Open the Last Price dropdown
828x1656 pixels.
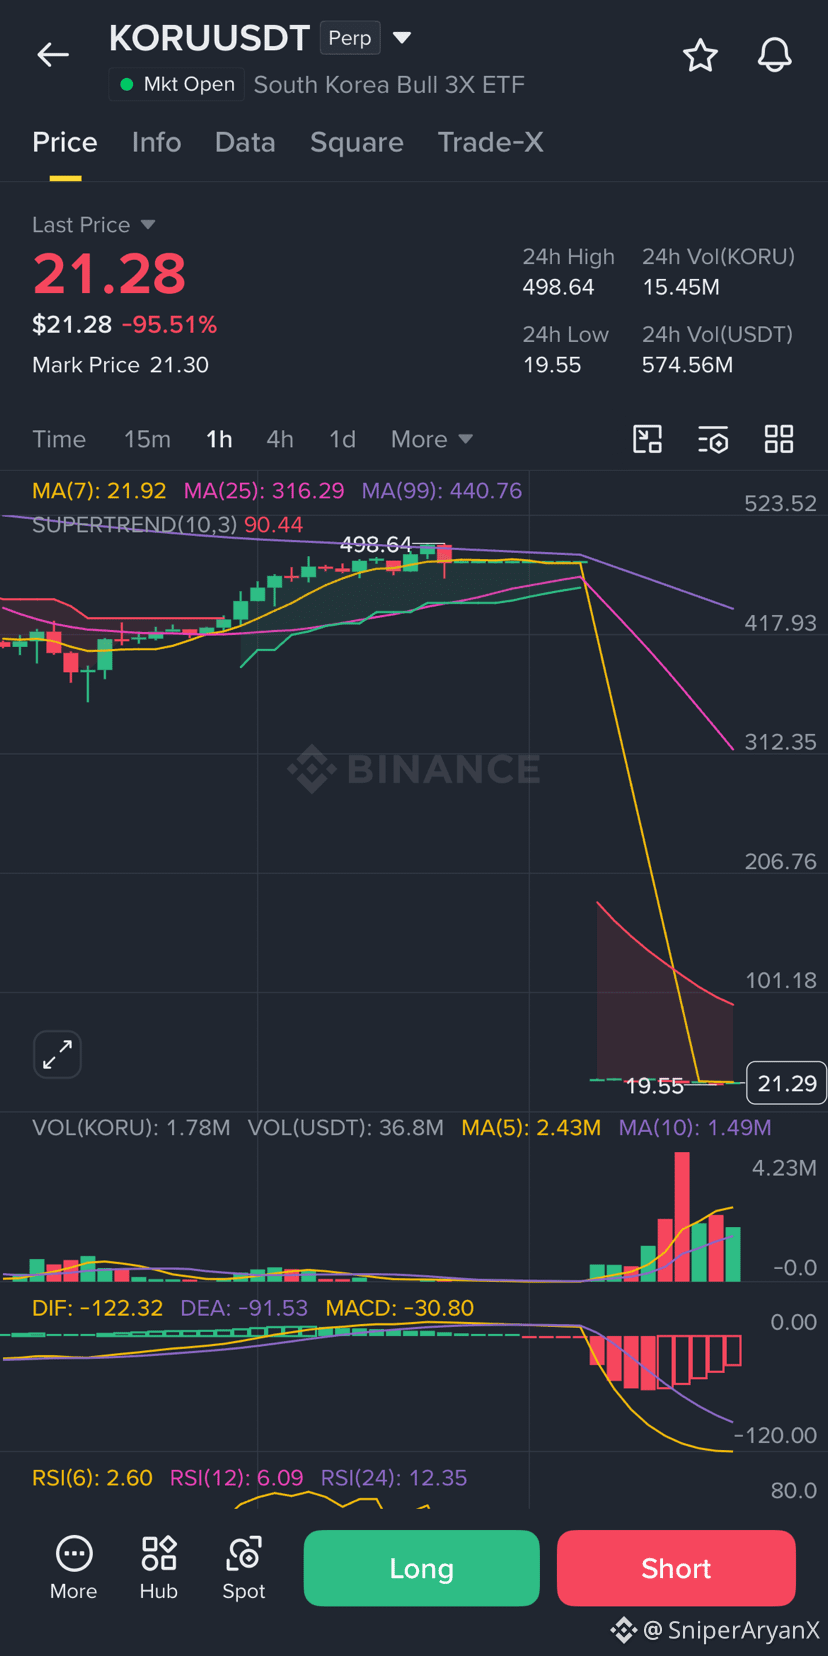click(93, 225)
